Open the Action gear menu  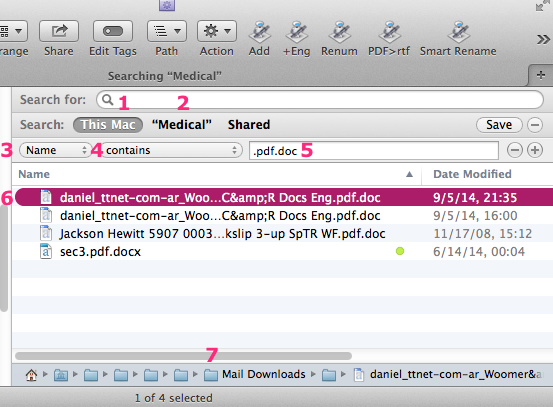click(217, 31)
